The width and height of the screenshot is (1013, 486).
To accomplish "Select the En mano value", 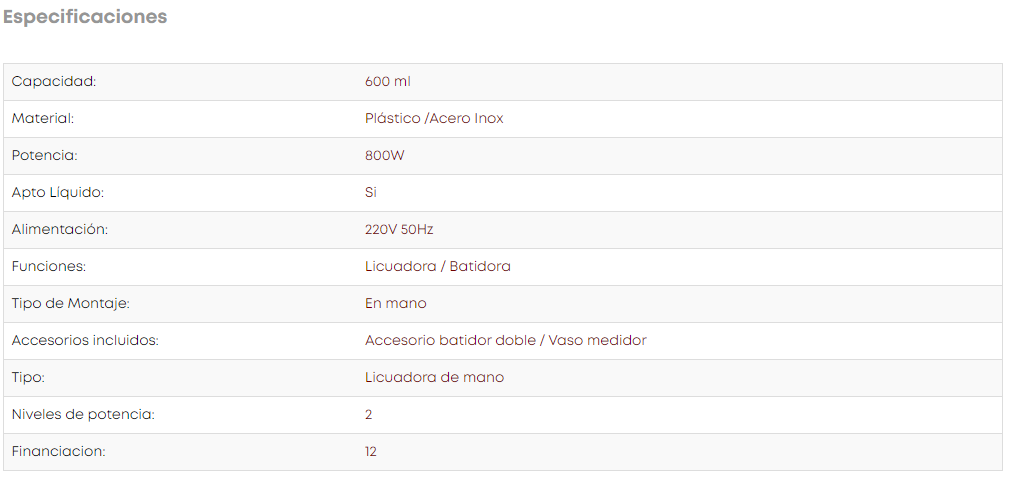I will tap(395, 304).
